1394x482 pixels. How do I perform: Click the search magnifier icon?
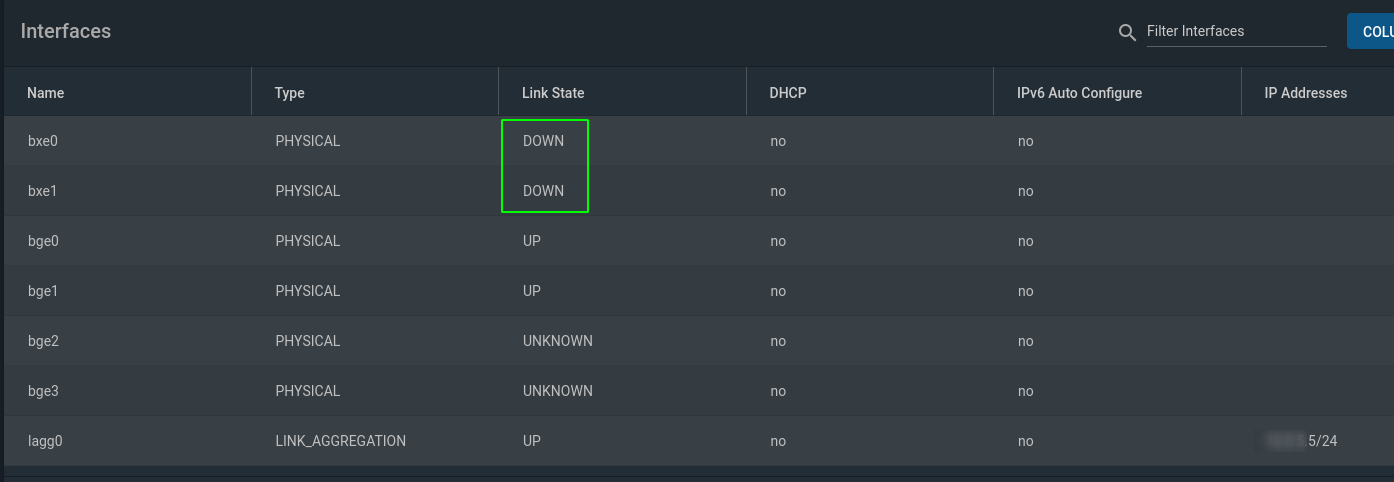pos(1127,33)
